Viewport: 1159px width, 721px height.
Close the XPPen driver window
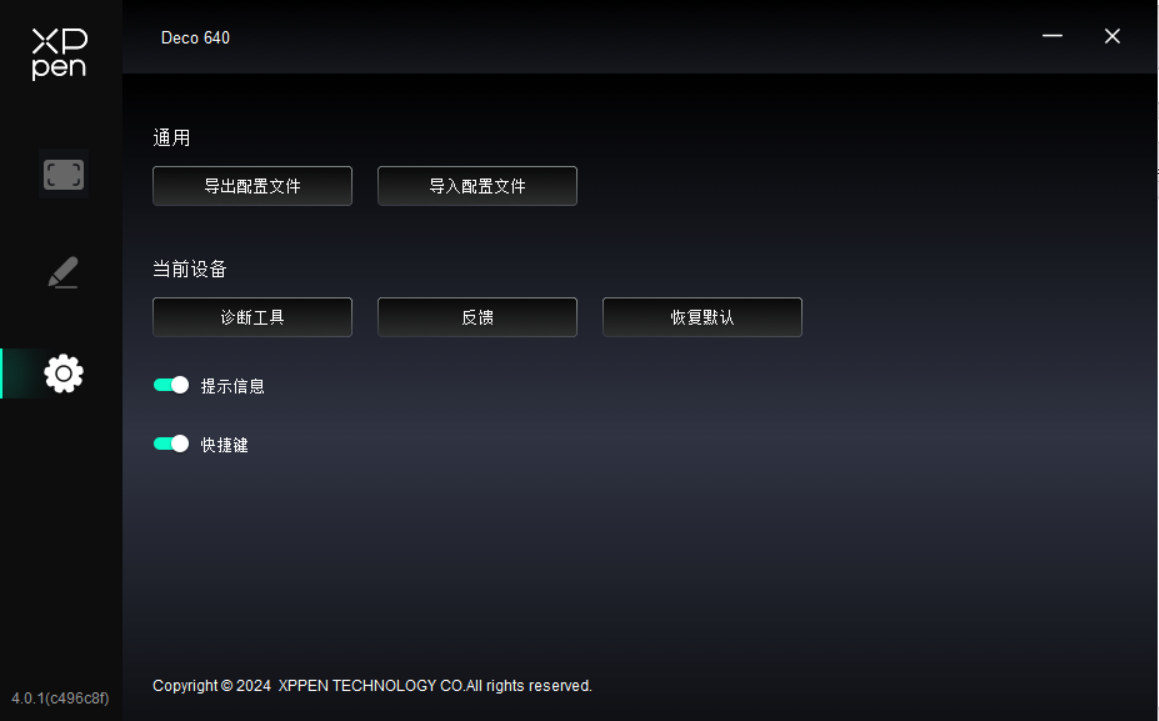pos(1112,36)
